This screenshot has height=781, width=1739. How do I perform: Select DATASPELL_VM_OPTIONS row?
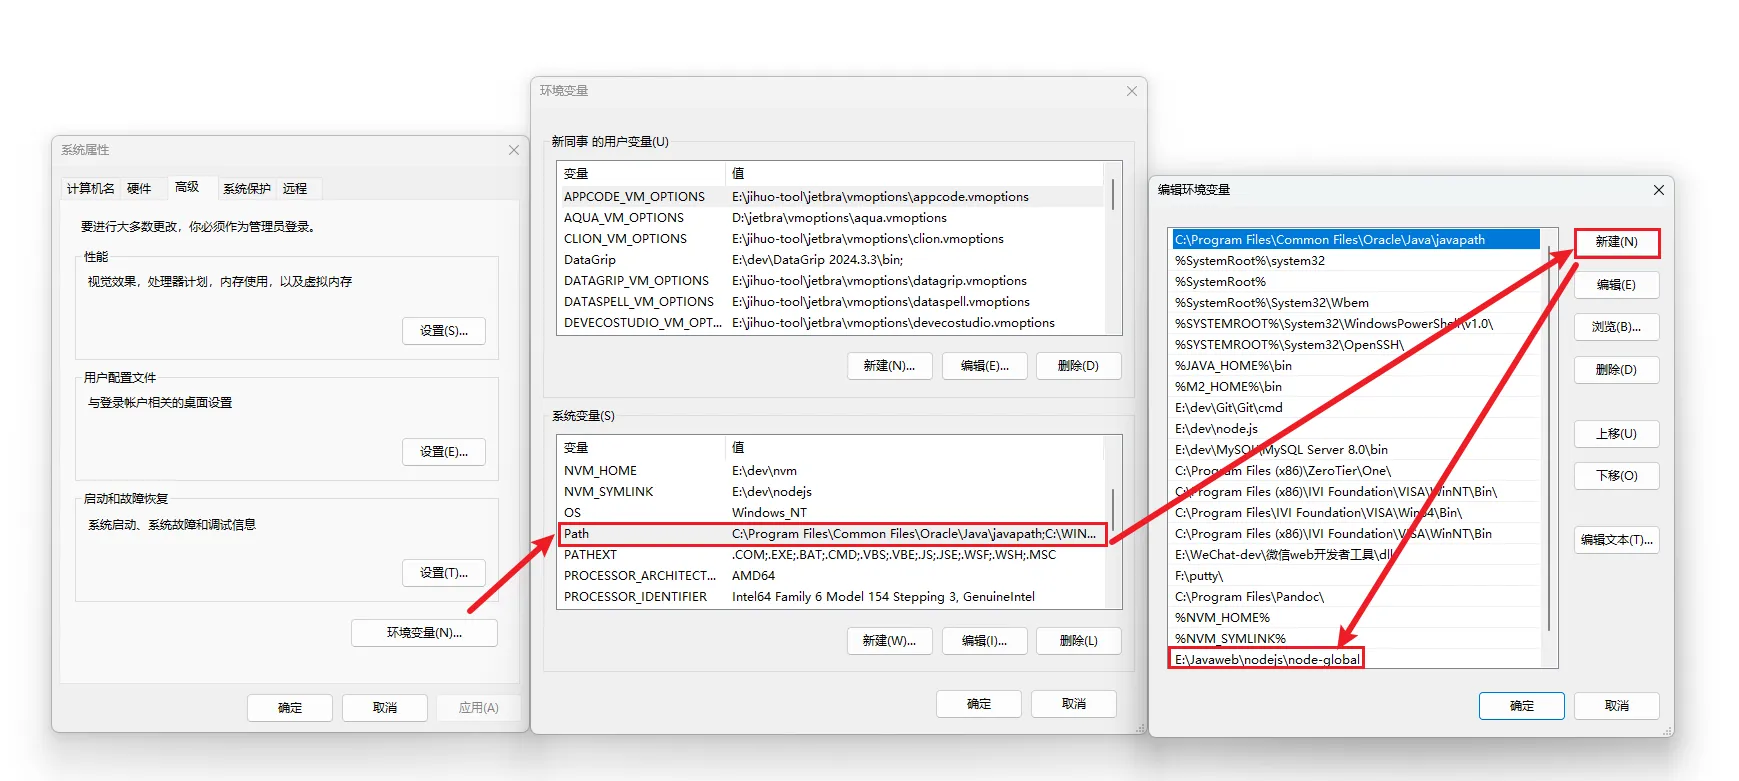coord(830,302)
